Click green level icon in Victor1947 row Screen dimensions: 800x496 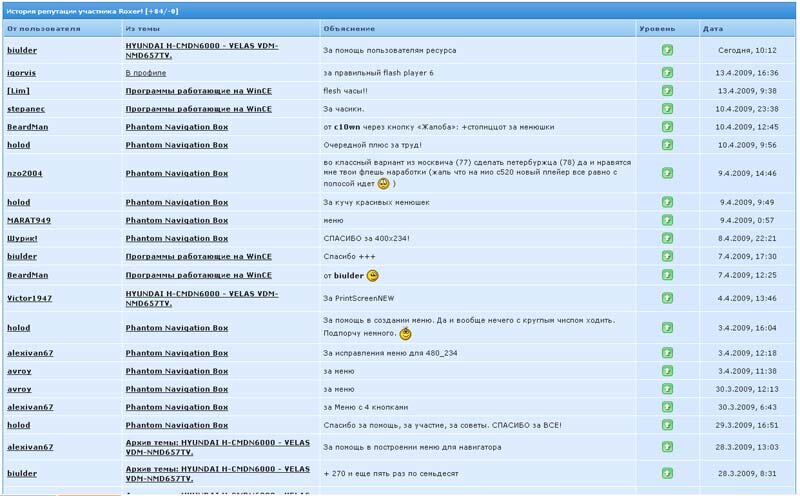[x=667, y=298]
